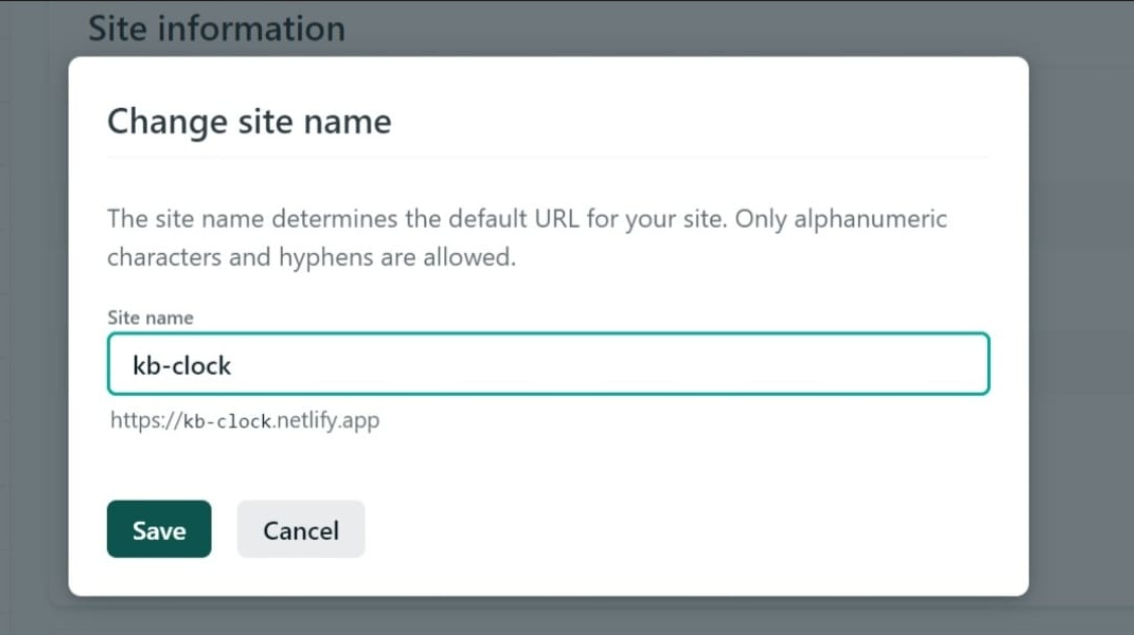
Task: Click the 'Site name' field label
Action: point(150,317)
